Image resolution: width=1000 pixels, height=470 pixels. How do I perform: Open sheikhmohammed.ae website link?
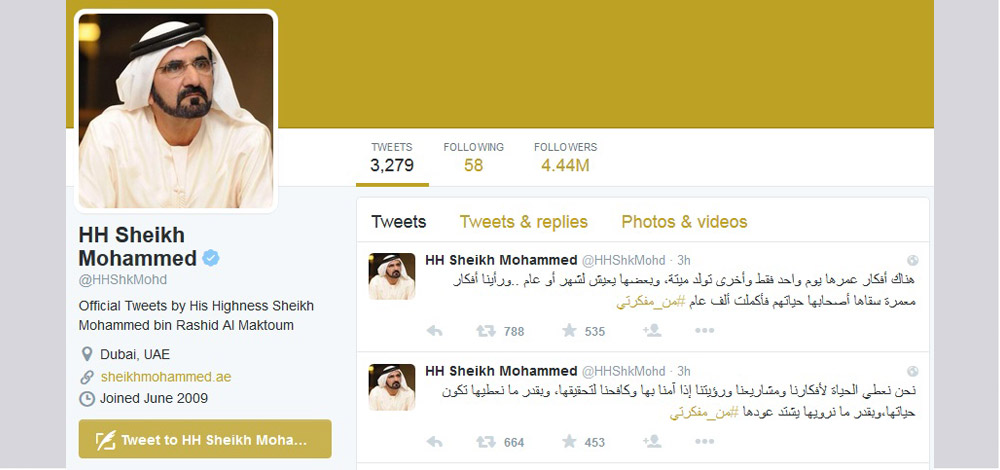(166, 377)
